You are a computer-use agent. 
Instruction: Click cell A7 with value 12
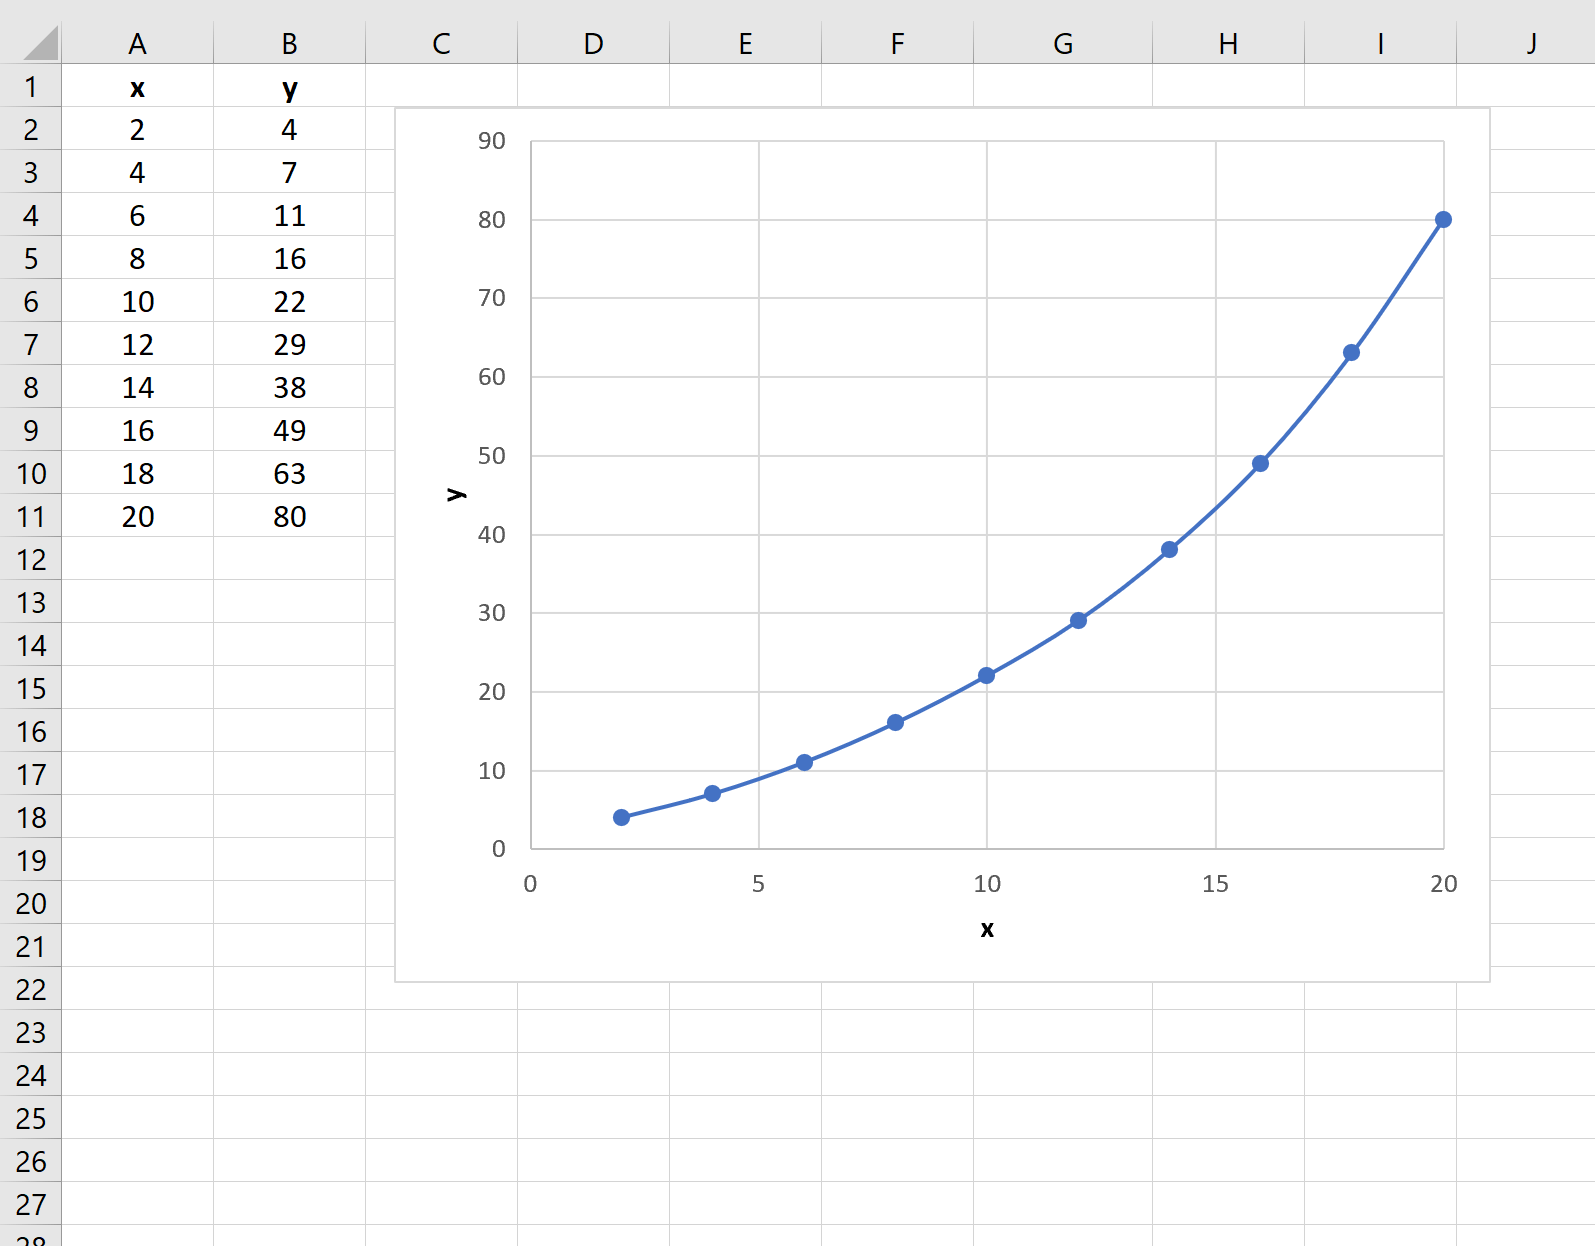[138, 344]
